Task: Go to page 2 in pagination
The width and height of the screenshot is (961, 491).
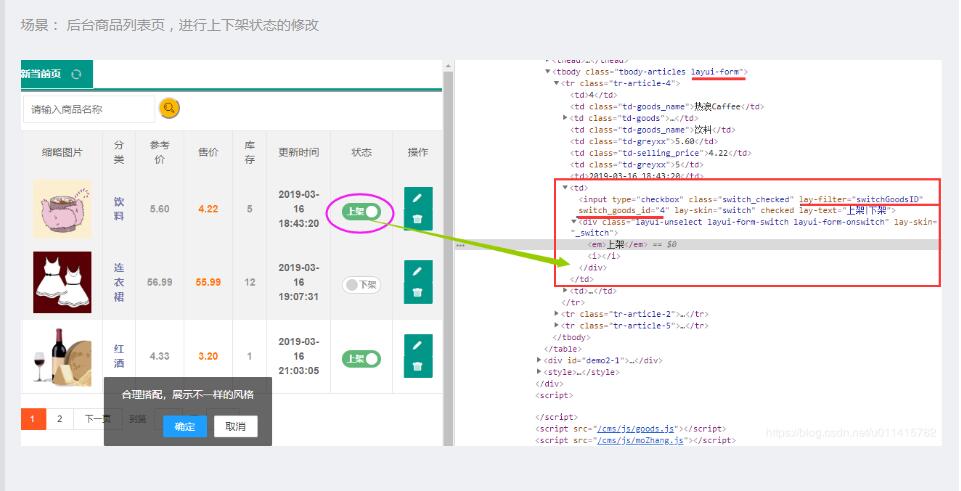Action: 59,419
